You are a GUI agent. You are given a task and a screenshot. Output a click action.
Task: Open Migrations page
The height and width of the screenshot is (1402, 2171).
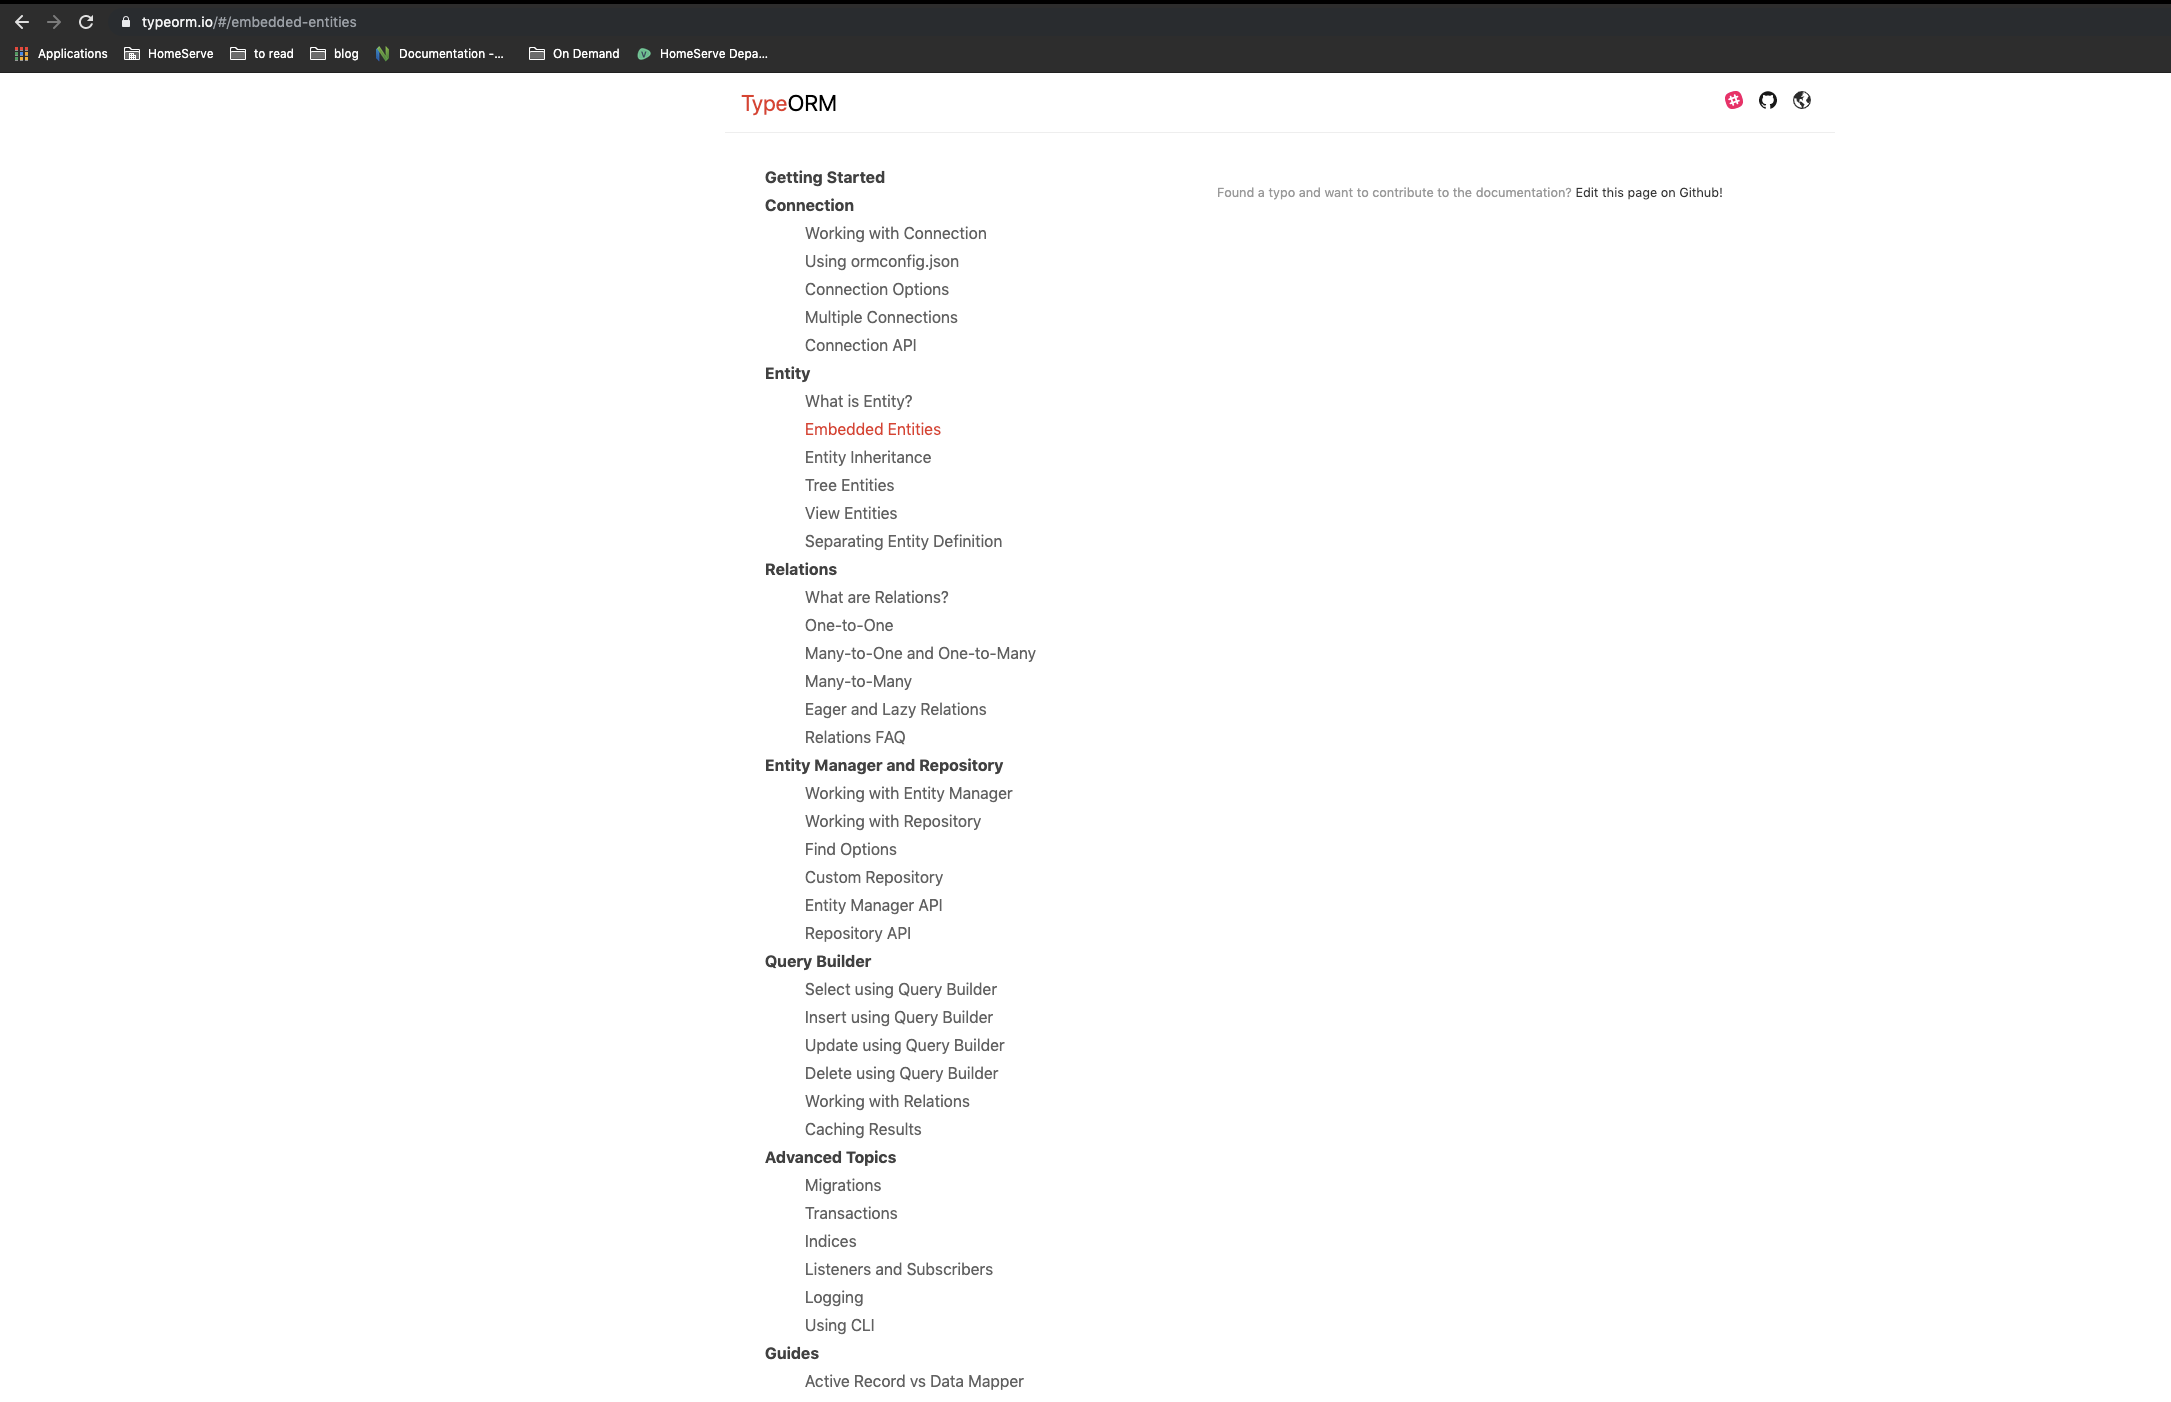(x=842, y=1185)
